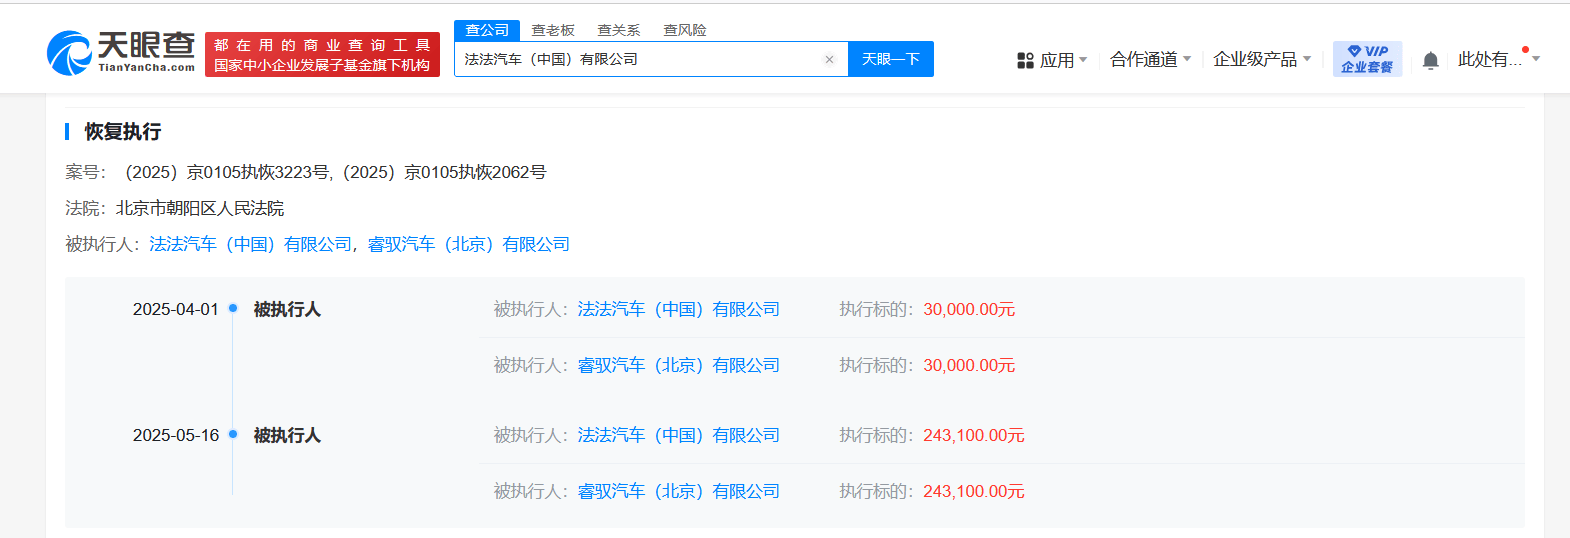Switch to the 查关系 tab
Image resolution: width=1570 pixels, height=538 pixels.
pyautogui.click(x=619, y=30)
